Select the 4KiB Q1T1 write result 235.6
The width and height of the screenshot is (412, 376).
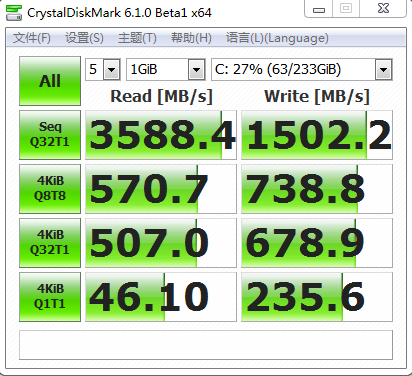pos(317,297)
